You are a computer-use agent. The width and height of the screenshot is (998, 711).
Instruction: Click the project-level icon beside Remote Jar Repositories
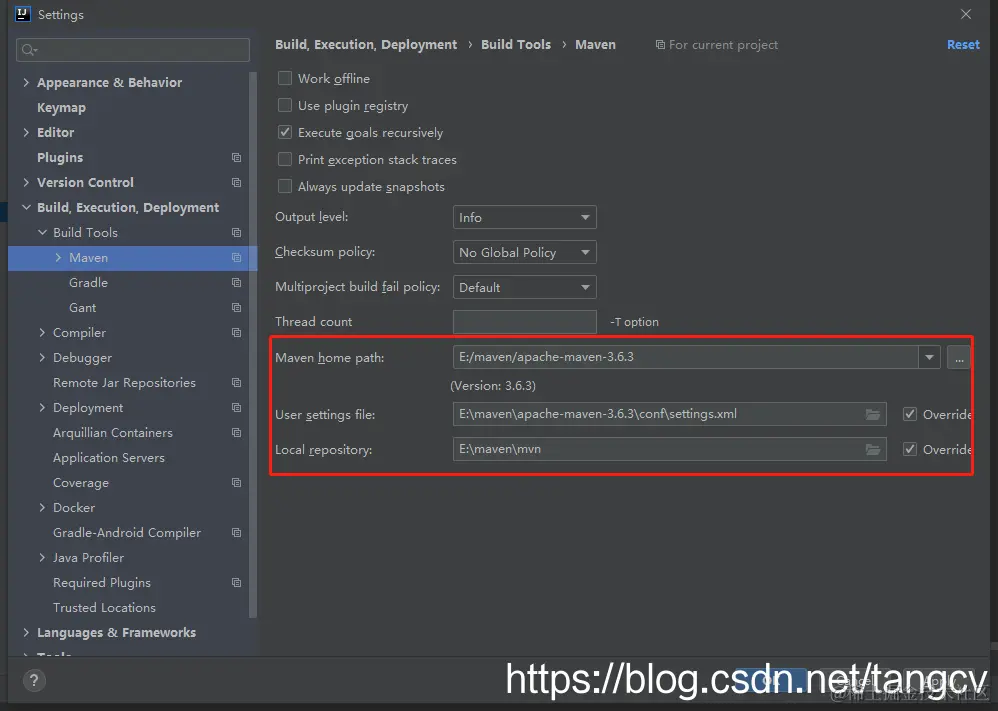click(x=236, y=383)
